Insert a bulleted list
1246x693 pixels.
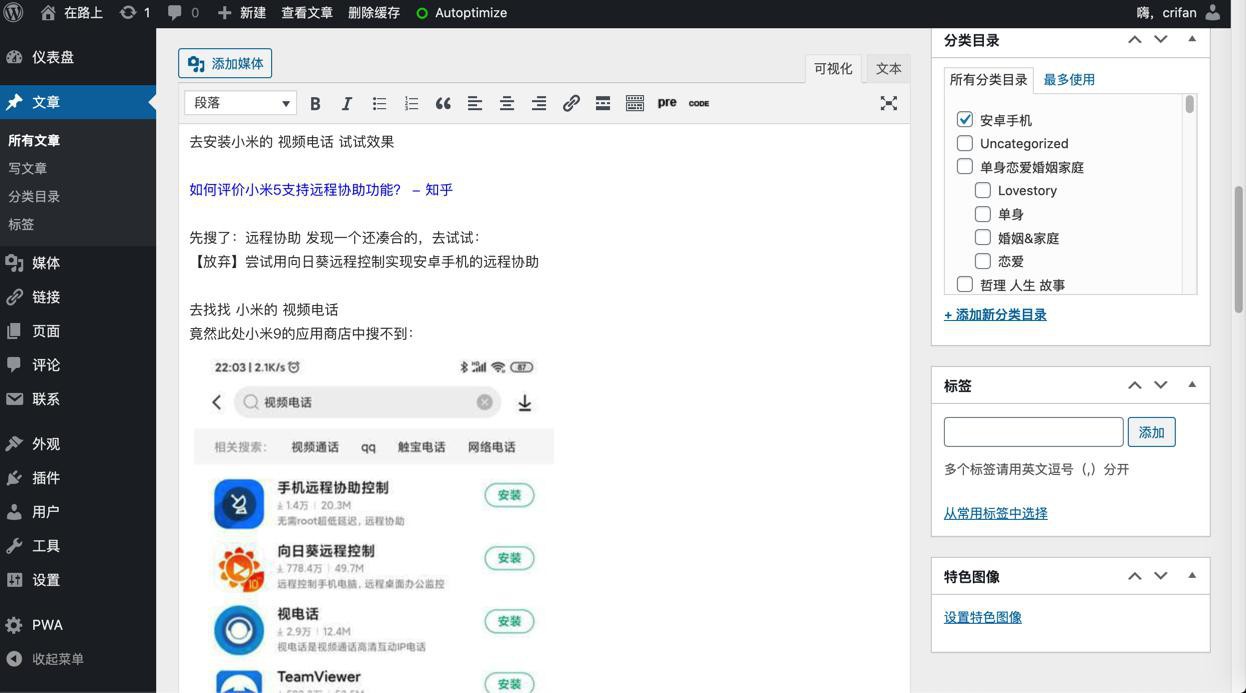(379, 103)
